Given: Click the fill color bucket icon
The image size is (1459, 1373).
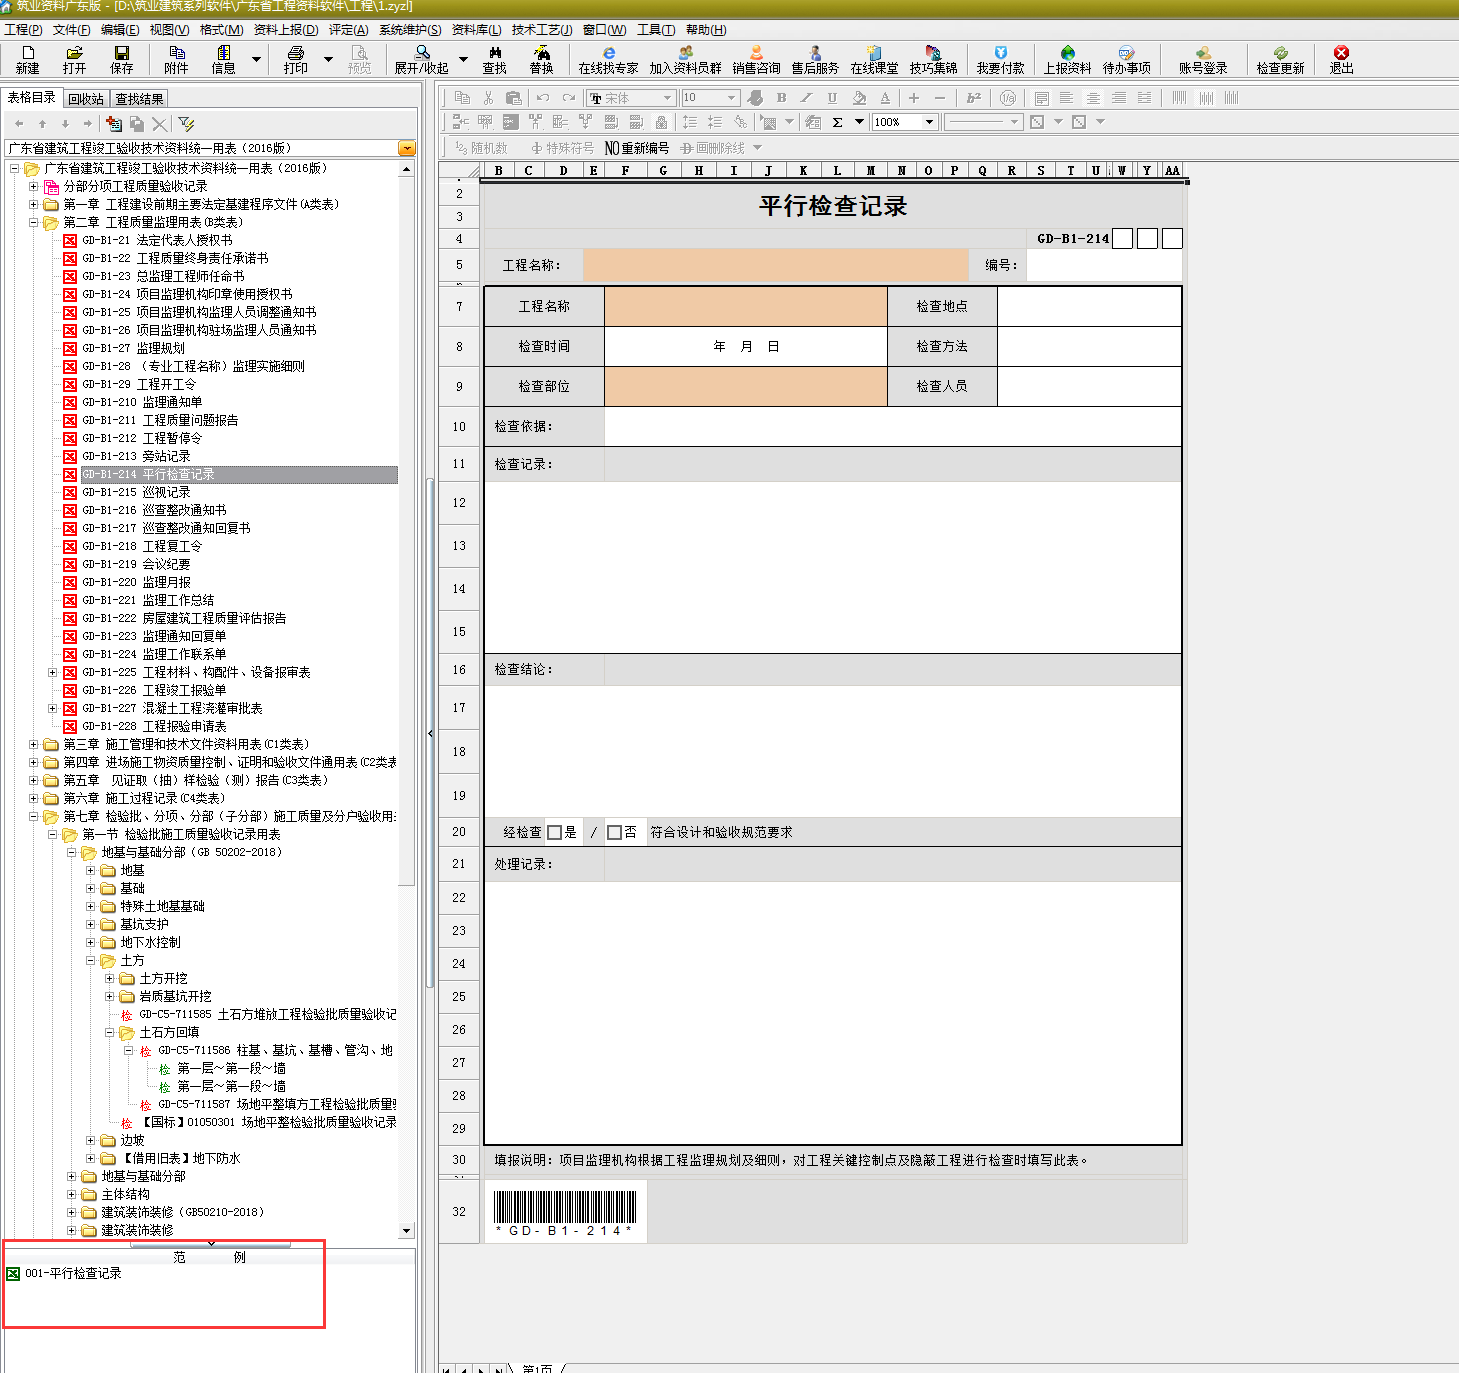Looking at the screenshot, I should [858, 97].
